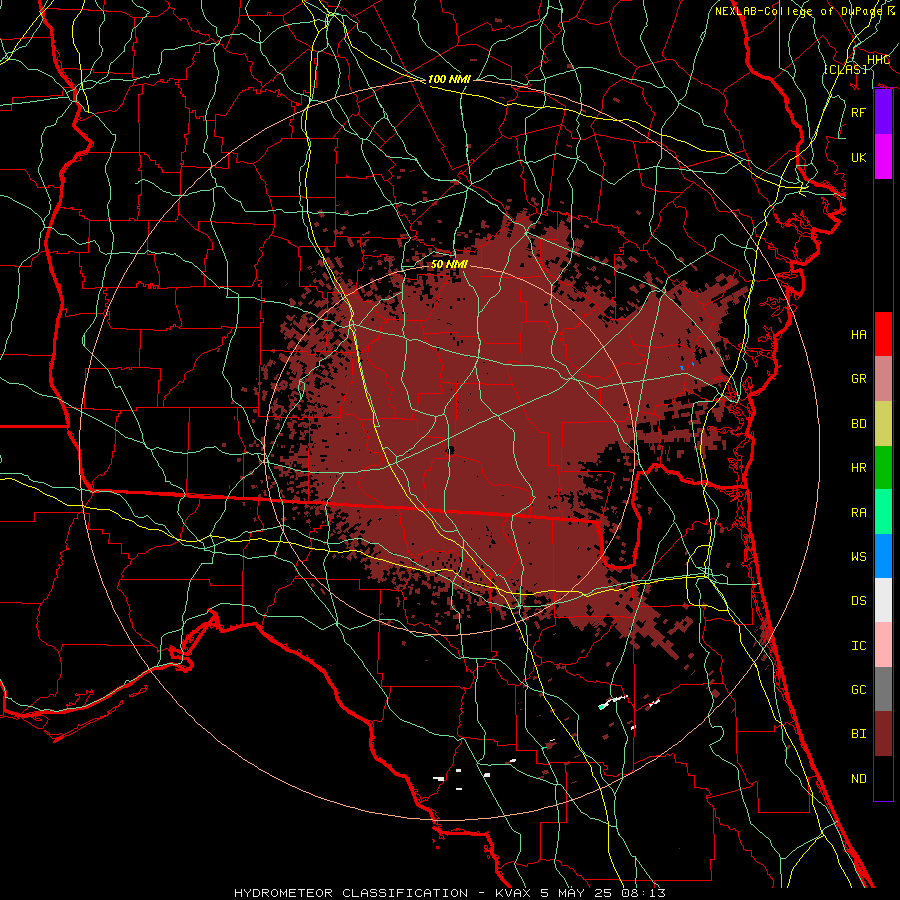
Task: Click the purple RF legend swatch
Action: point(883,112)
